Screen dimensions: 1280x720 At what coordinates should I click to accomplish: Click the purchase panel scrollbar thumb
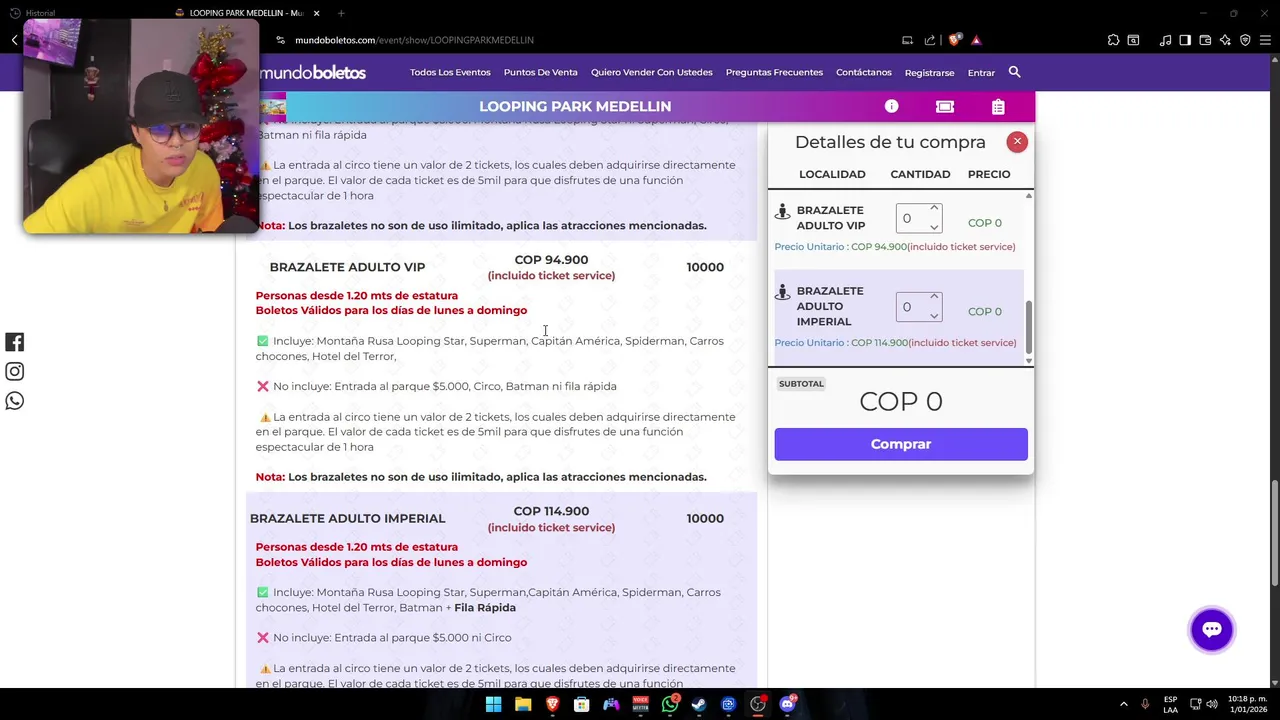[1028, 326]
